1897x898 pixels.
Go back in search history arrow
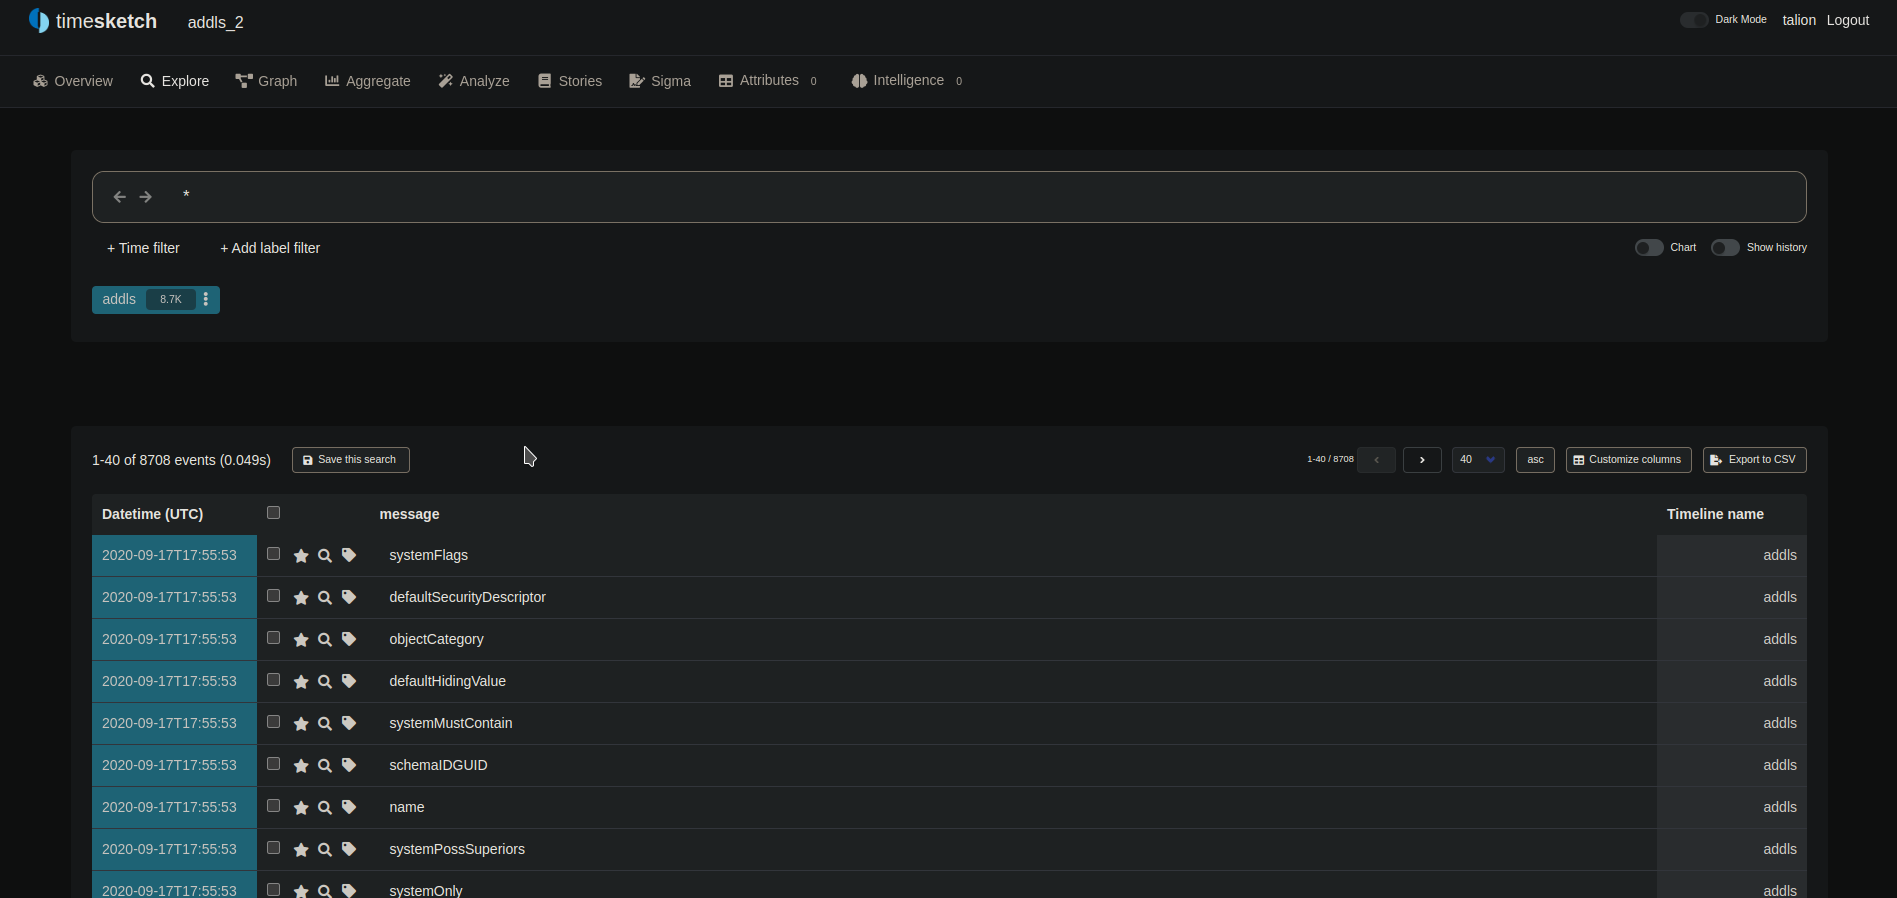[x=120, y=197]
